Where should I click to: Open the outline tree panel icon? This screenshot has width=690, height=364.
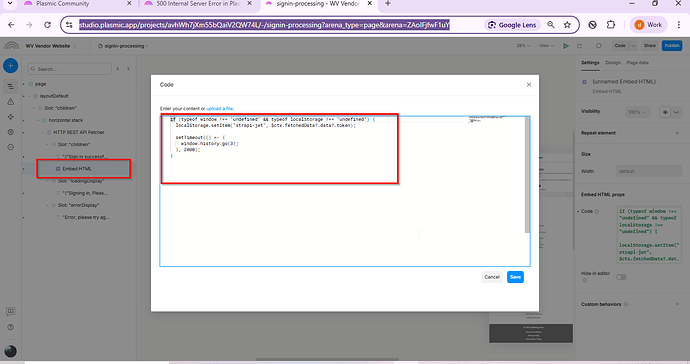click(x=11, y=87)
